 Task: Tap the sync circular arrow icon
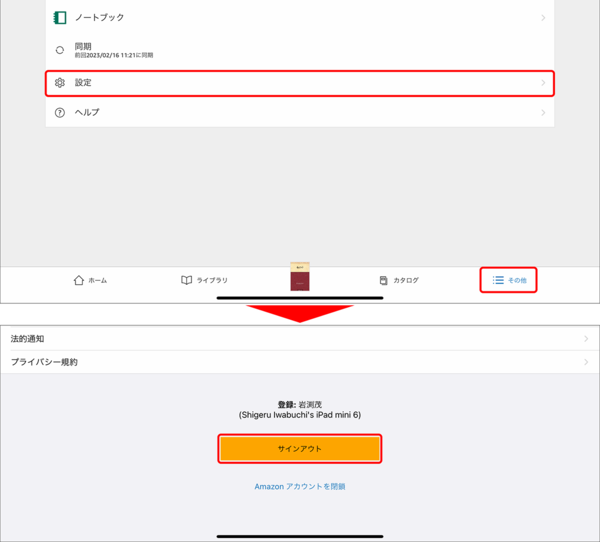(x=60, y=50)
